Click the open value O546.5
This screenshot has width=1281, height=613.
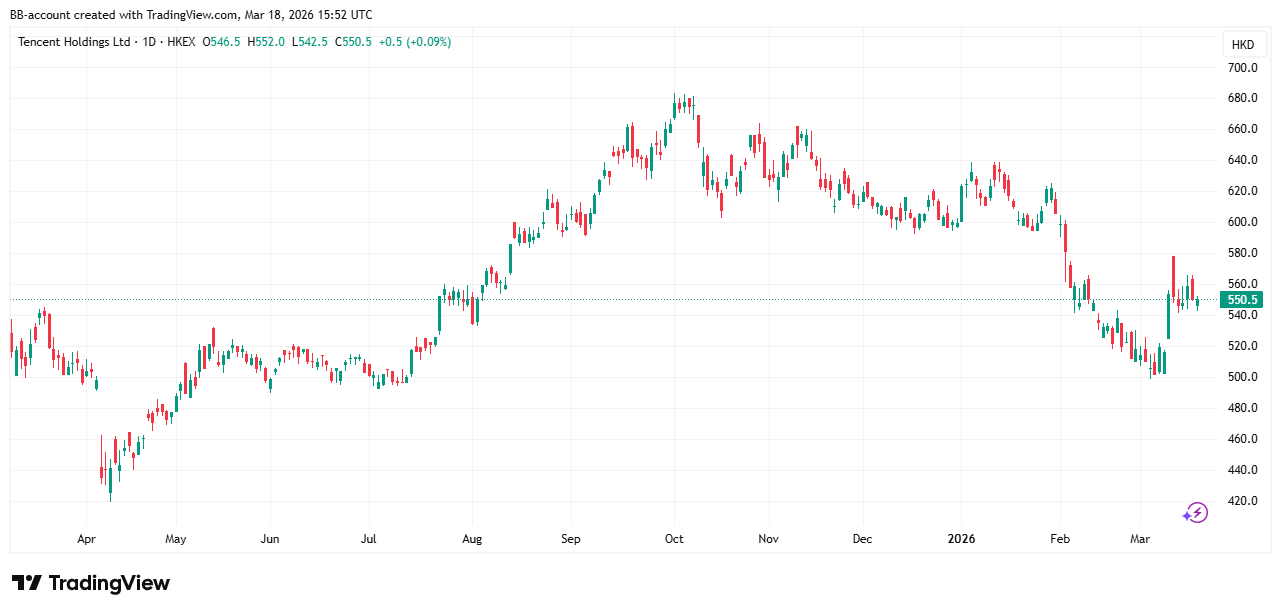click(x=223, y=42)
